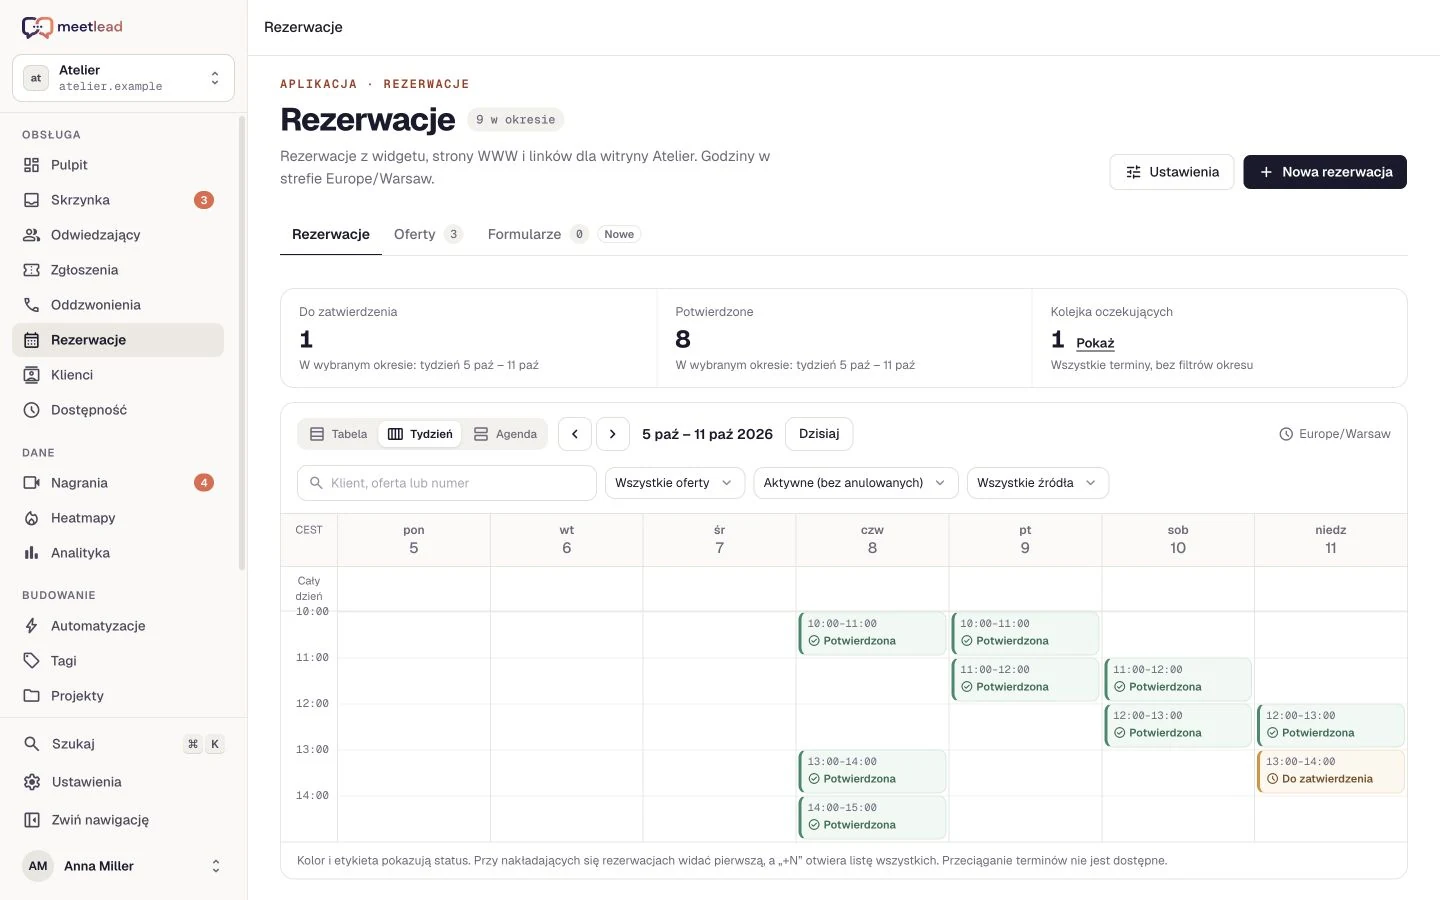Image resolution: width=1440 pixels, height=900 pixels.
Task: Open Automatyzacje lightning icon
Action: 31,626
